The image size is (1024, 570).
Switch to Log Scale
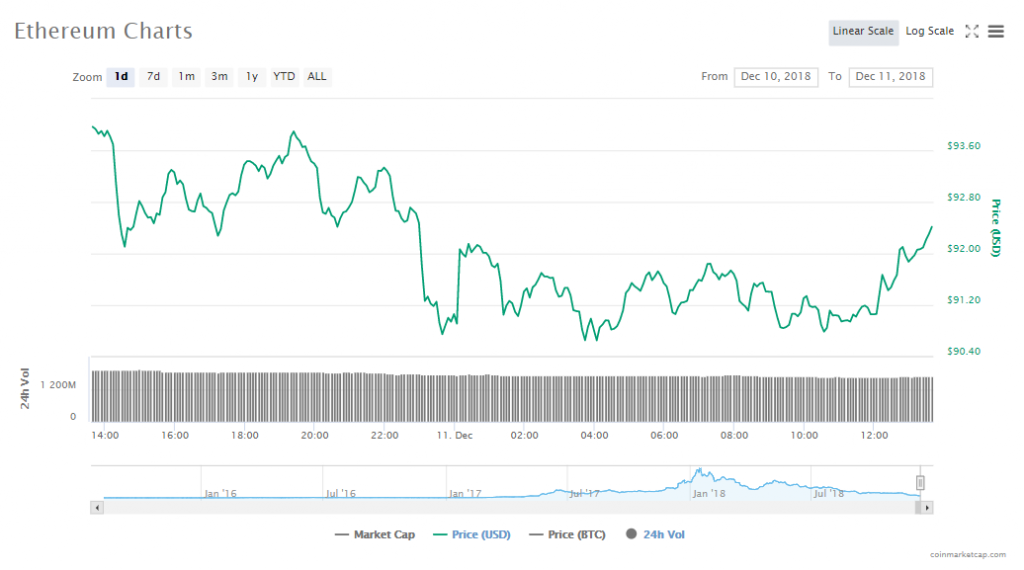pos(929,31)
